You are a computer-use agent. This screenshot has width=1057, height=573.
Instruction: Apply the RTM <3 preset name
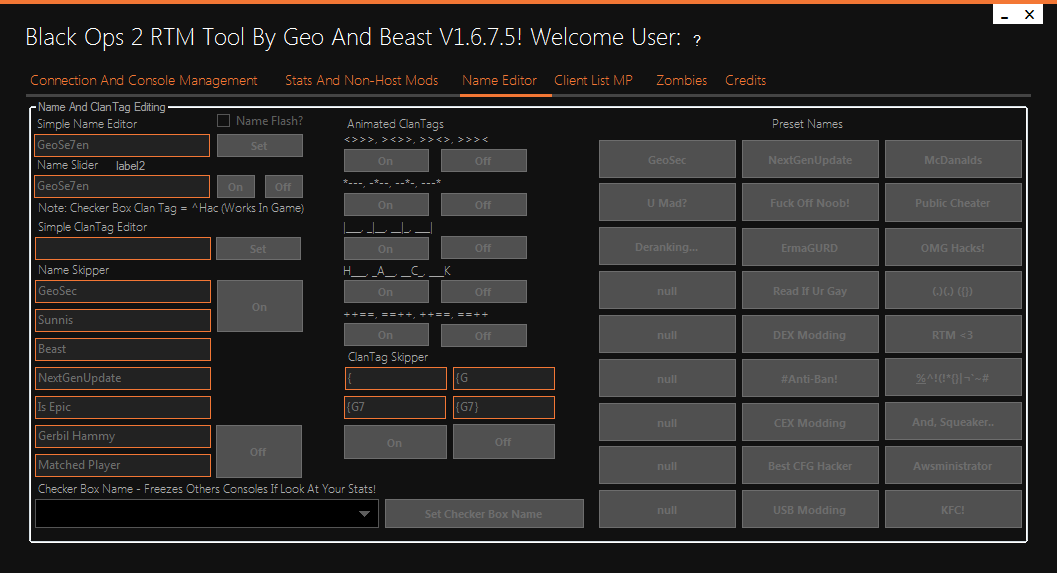point(953,334)
